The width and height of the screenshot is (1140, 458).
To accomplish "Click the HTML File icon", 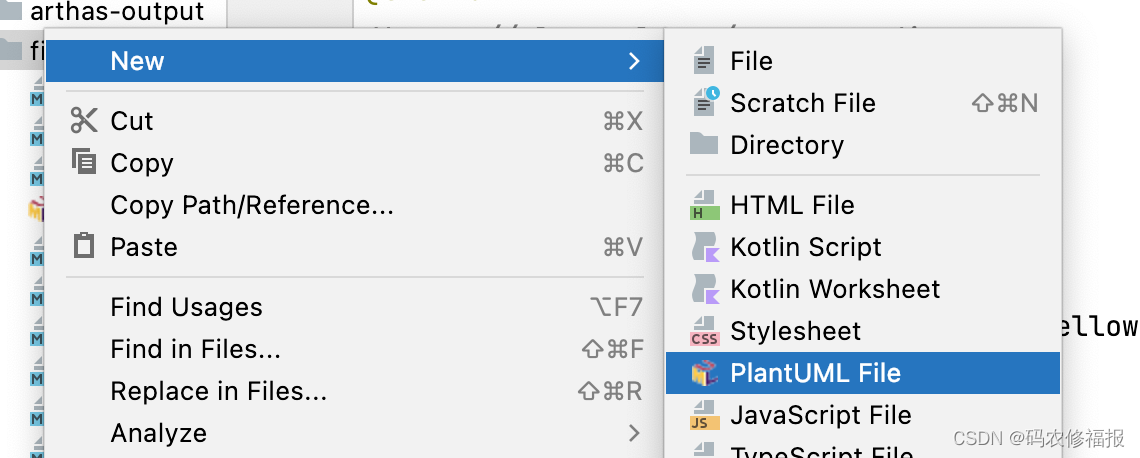I will [x=704, y=206].
